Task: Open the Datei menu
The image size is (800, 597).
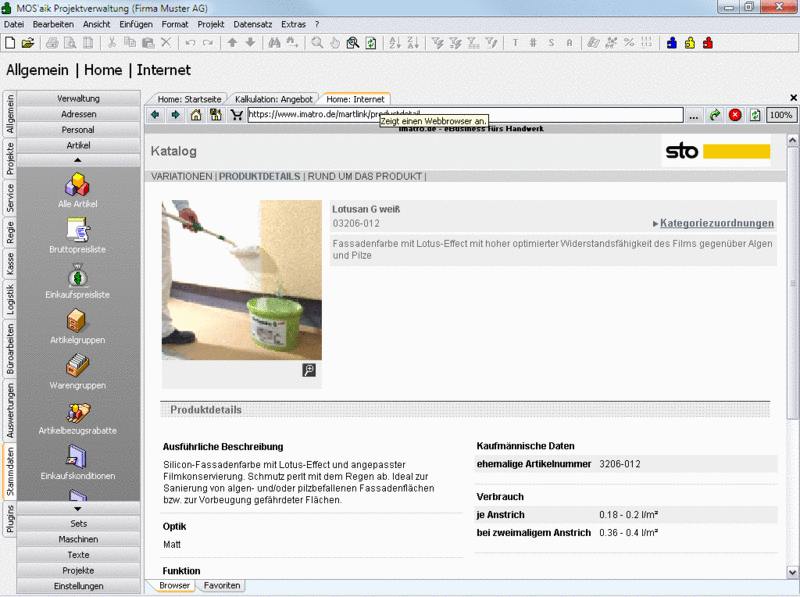Action: pos(14,24)
